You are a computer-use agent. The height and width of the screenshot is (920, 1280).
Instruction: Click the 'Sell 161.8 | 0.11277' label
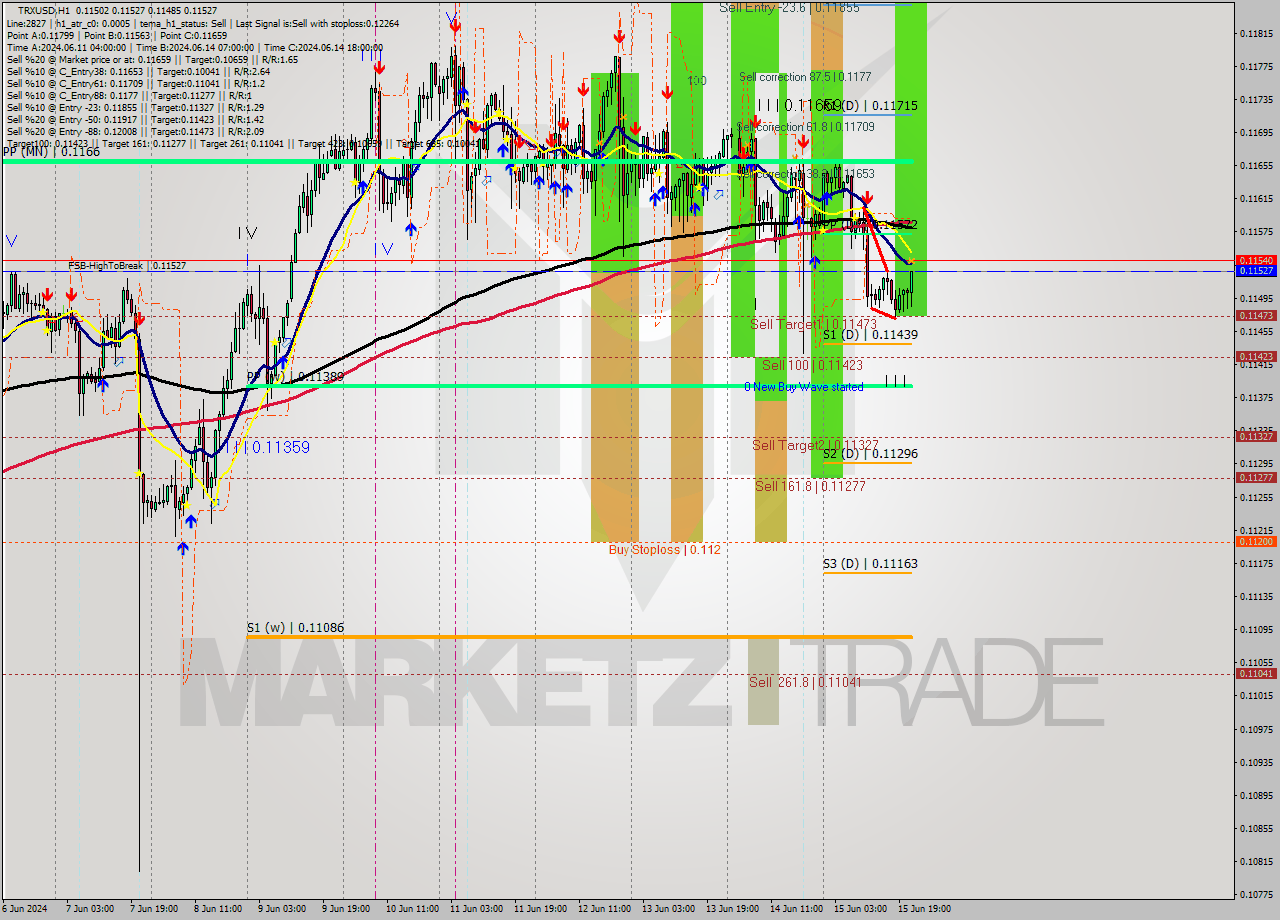[x=810, y=487]
